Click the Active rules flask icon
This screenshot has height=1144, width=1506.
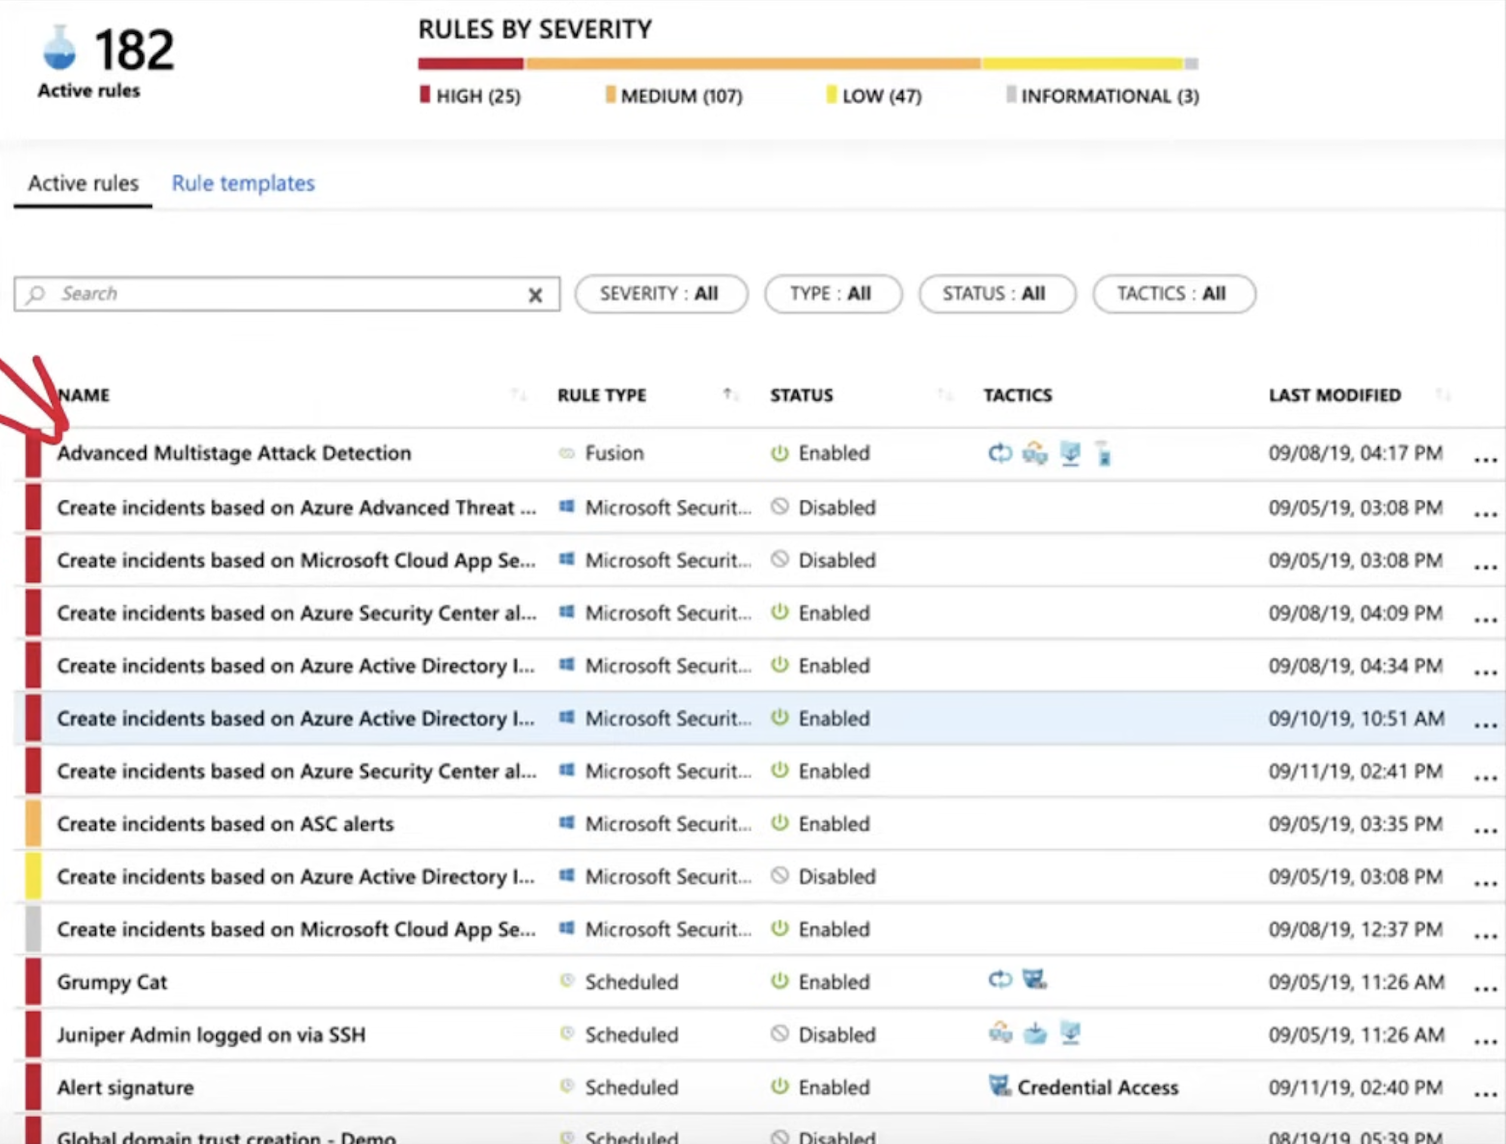point(60,48)
